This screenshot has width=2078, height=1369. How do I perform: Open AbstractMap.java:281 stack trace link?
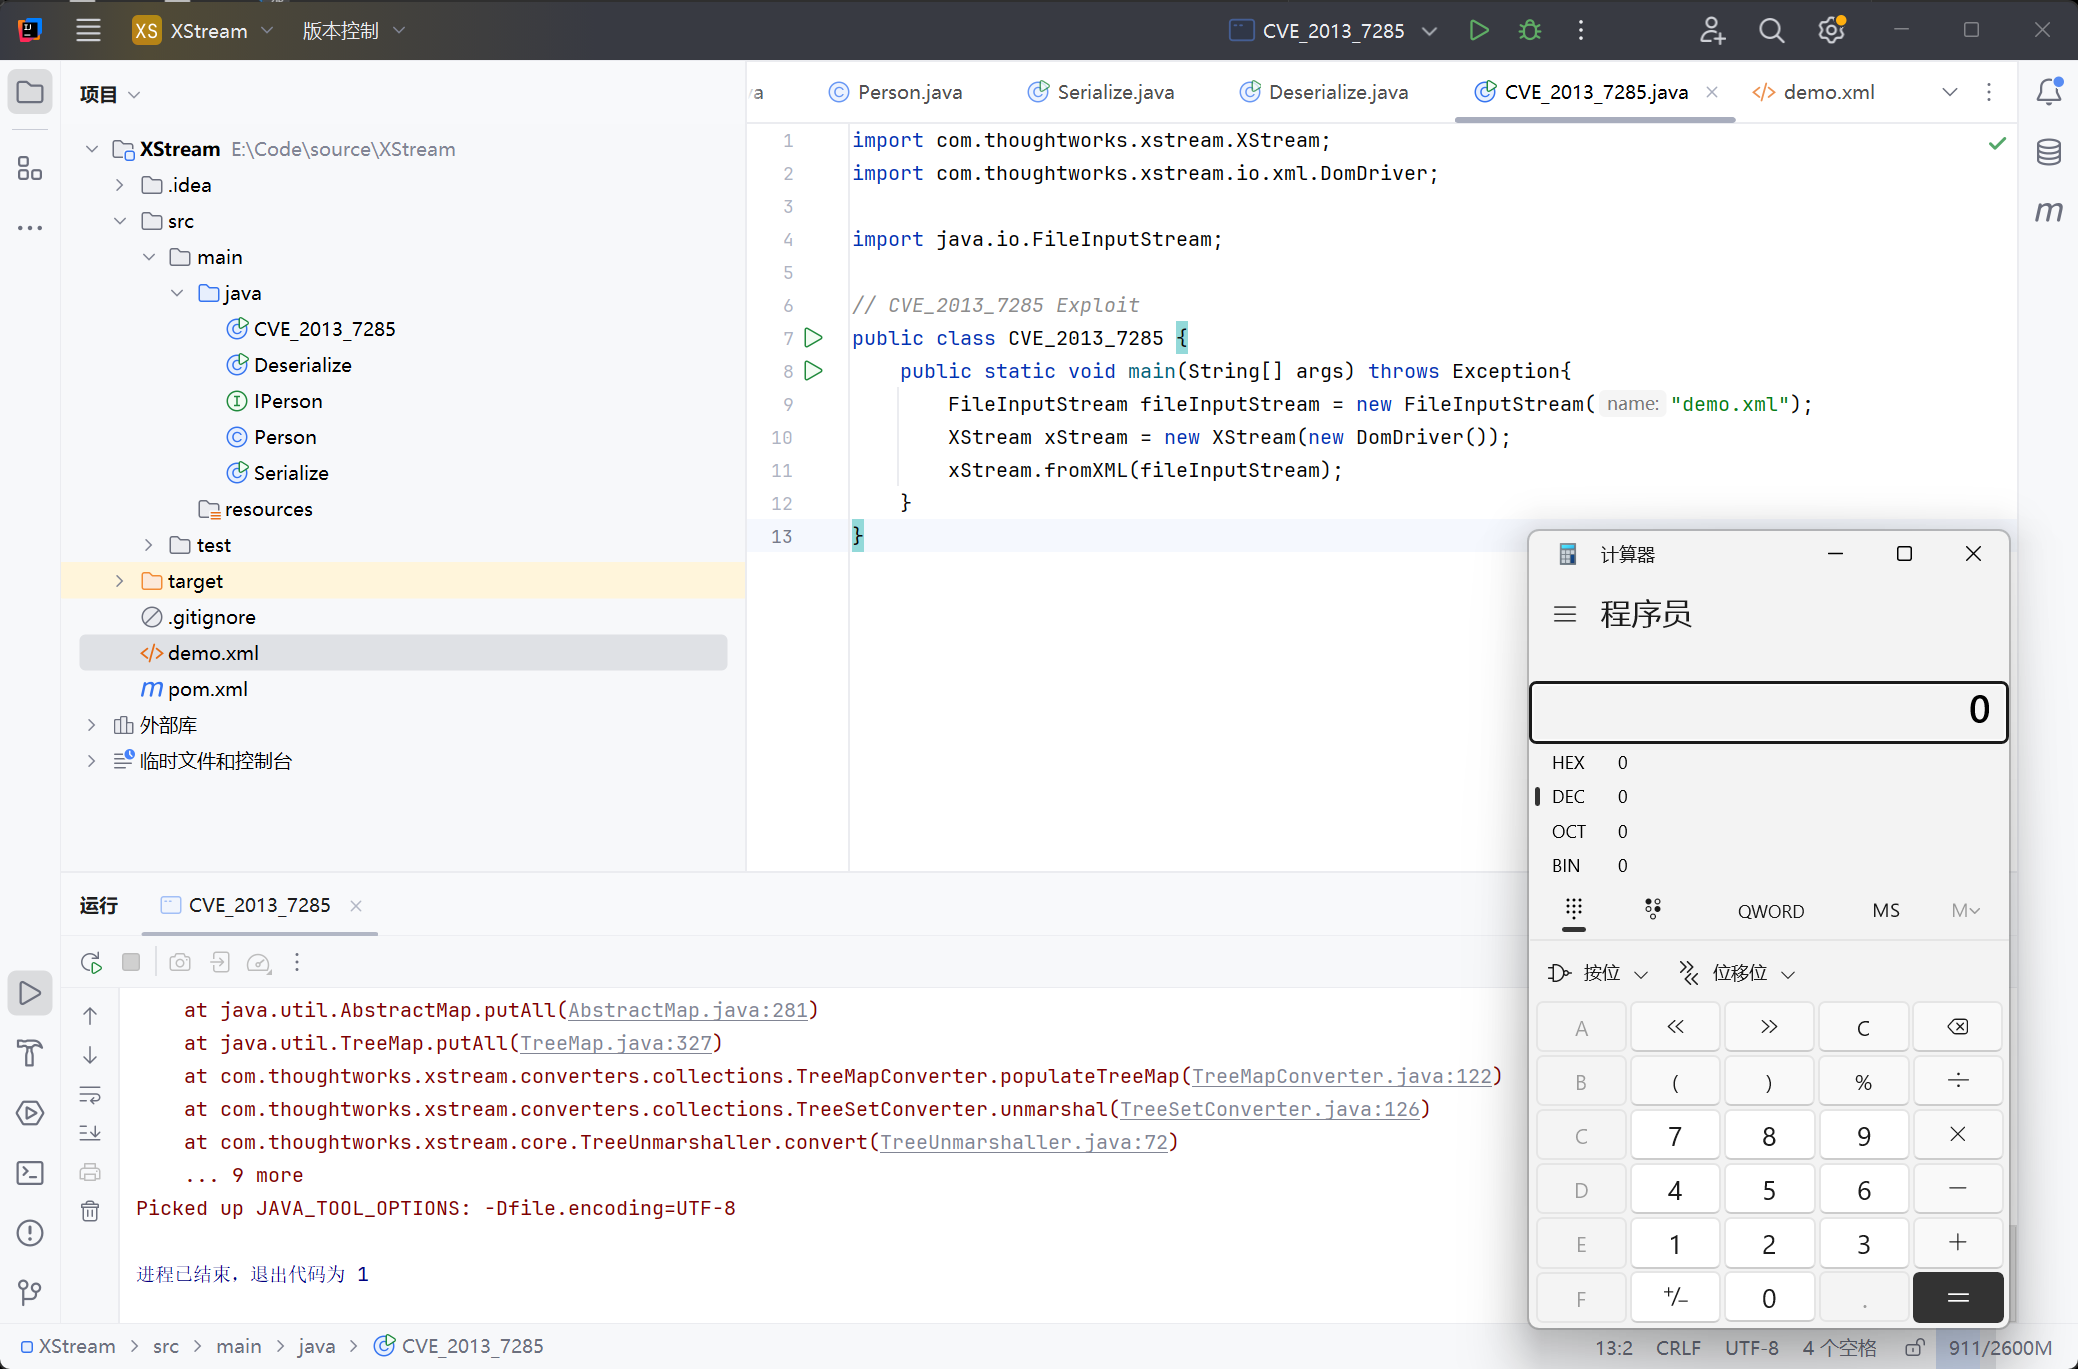688,1010
